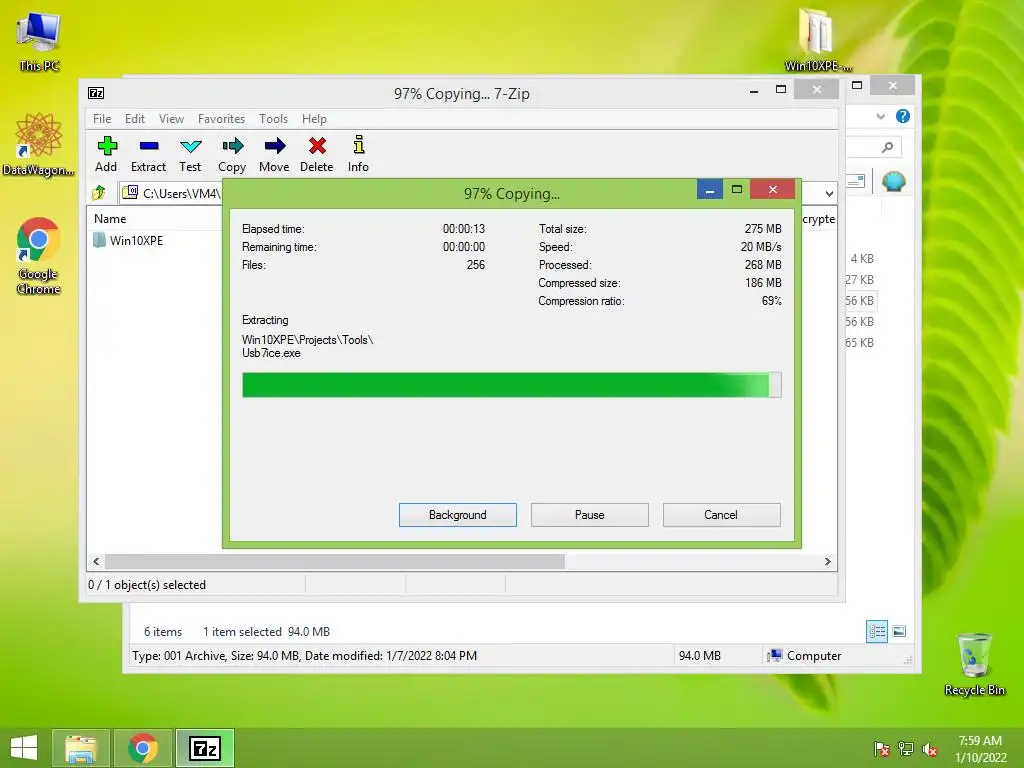Open the DataWagon desktop shortcut
The height and width of the screenshot is (768, 1024).
click(x=39, y=145)
